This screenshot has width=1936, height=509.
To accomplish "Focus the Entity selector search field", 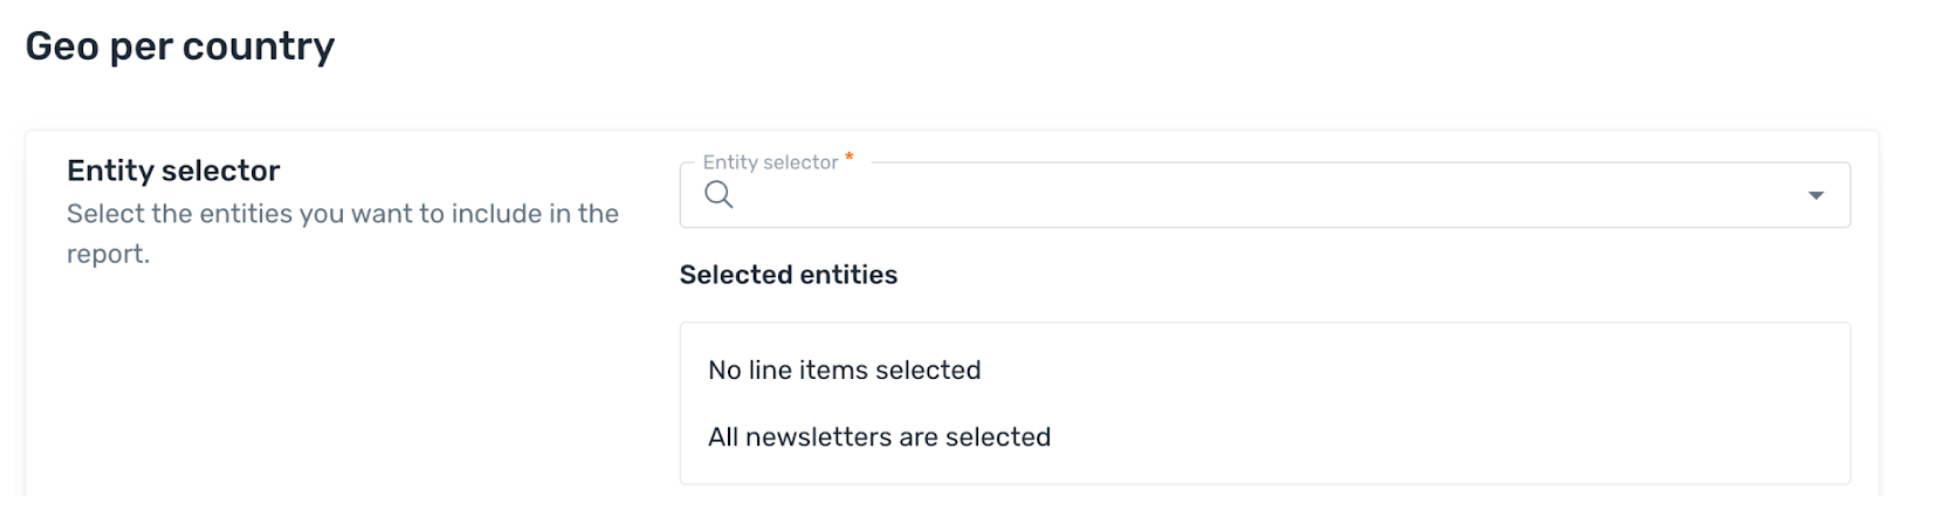I will click(x=1265, y=195).
